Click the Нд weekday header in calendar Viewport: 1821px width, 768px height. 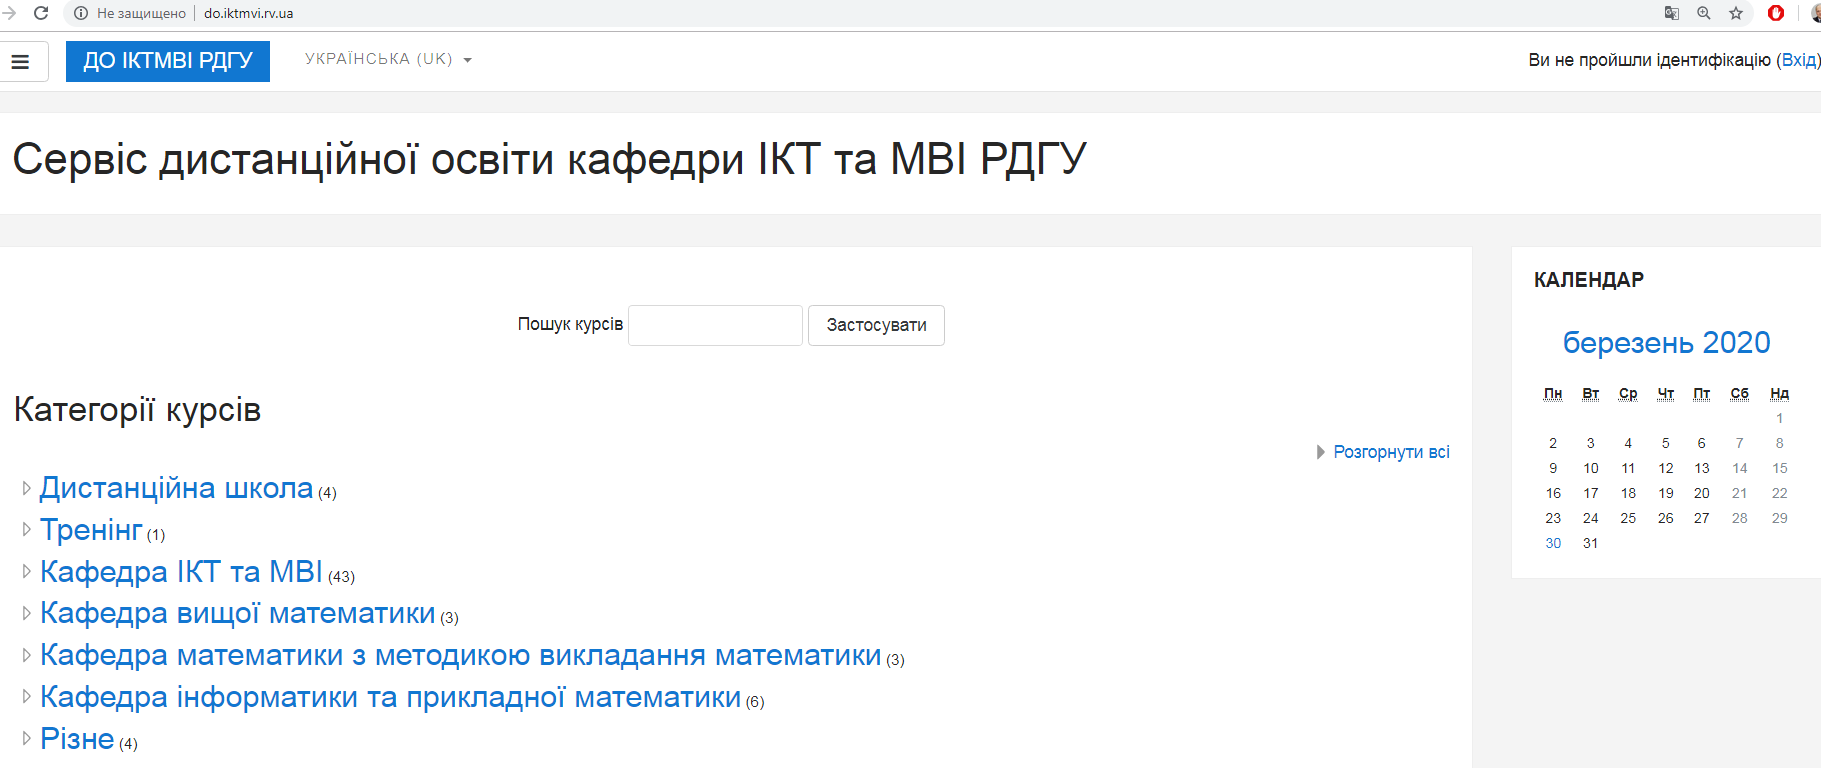click(1779, 394)
